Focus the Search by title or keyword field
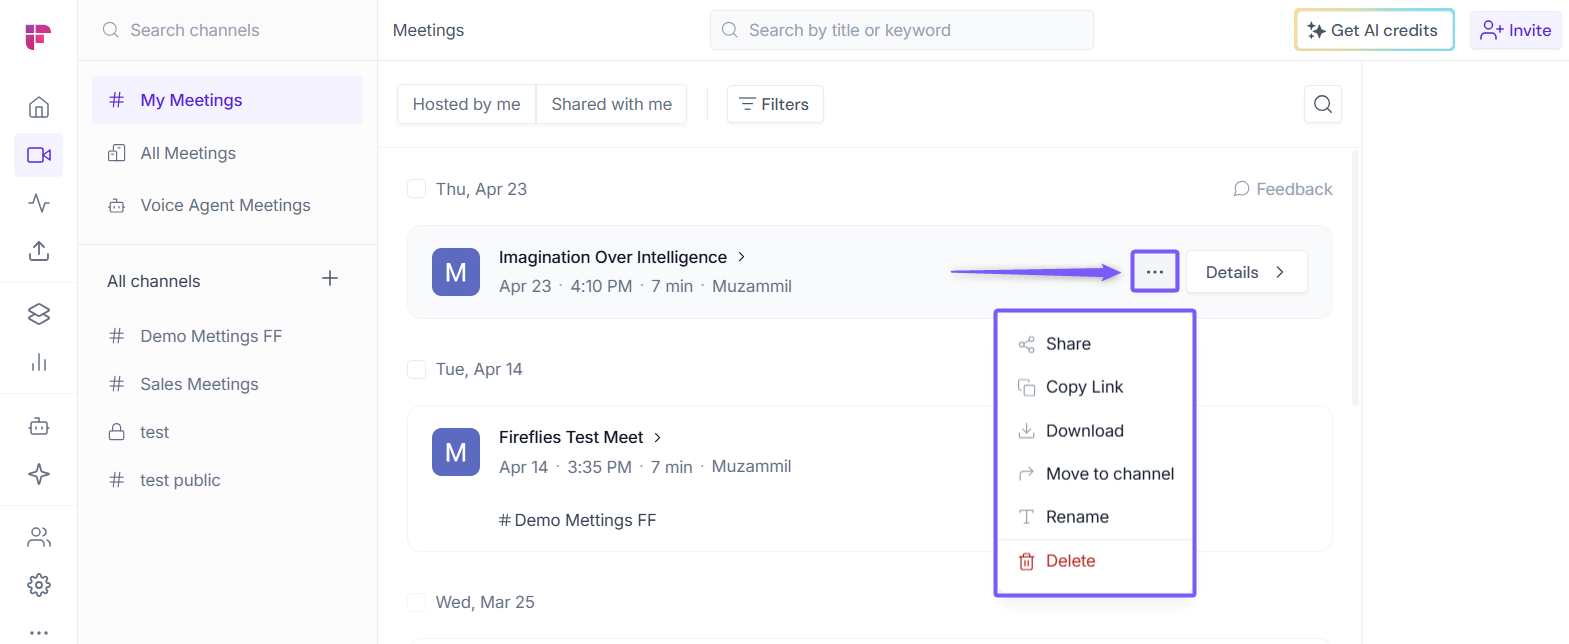Viewport: 1569px width, 644px height. pos(901,30)
